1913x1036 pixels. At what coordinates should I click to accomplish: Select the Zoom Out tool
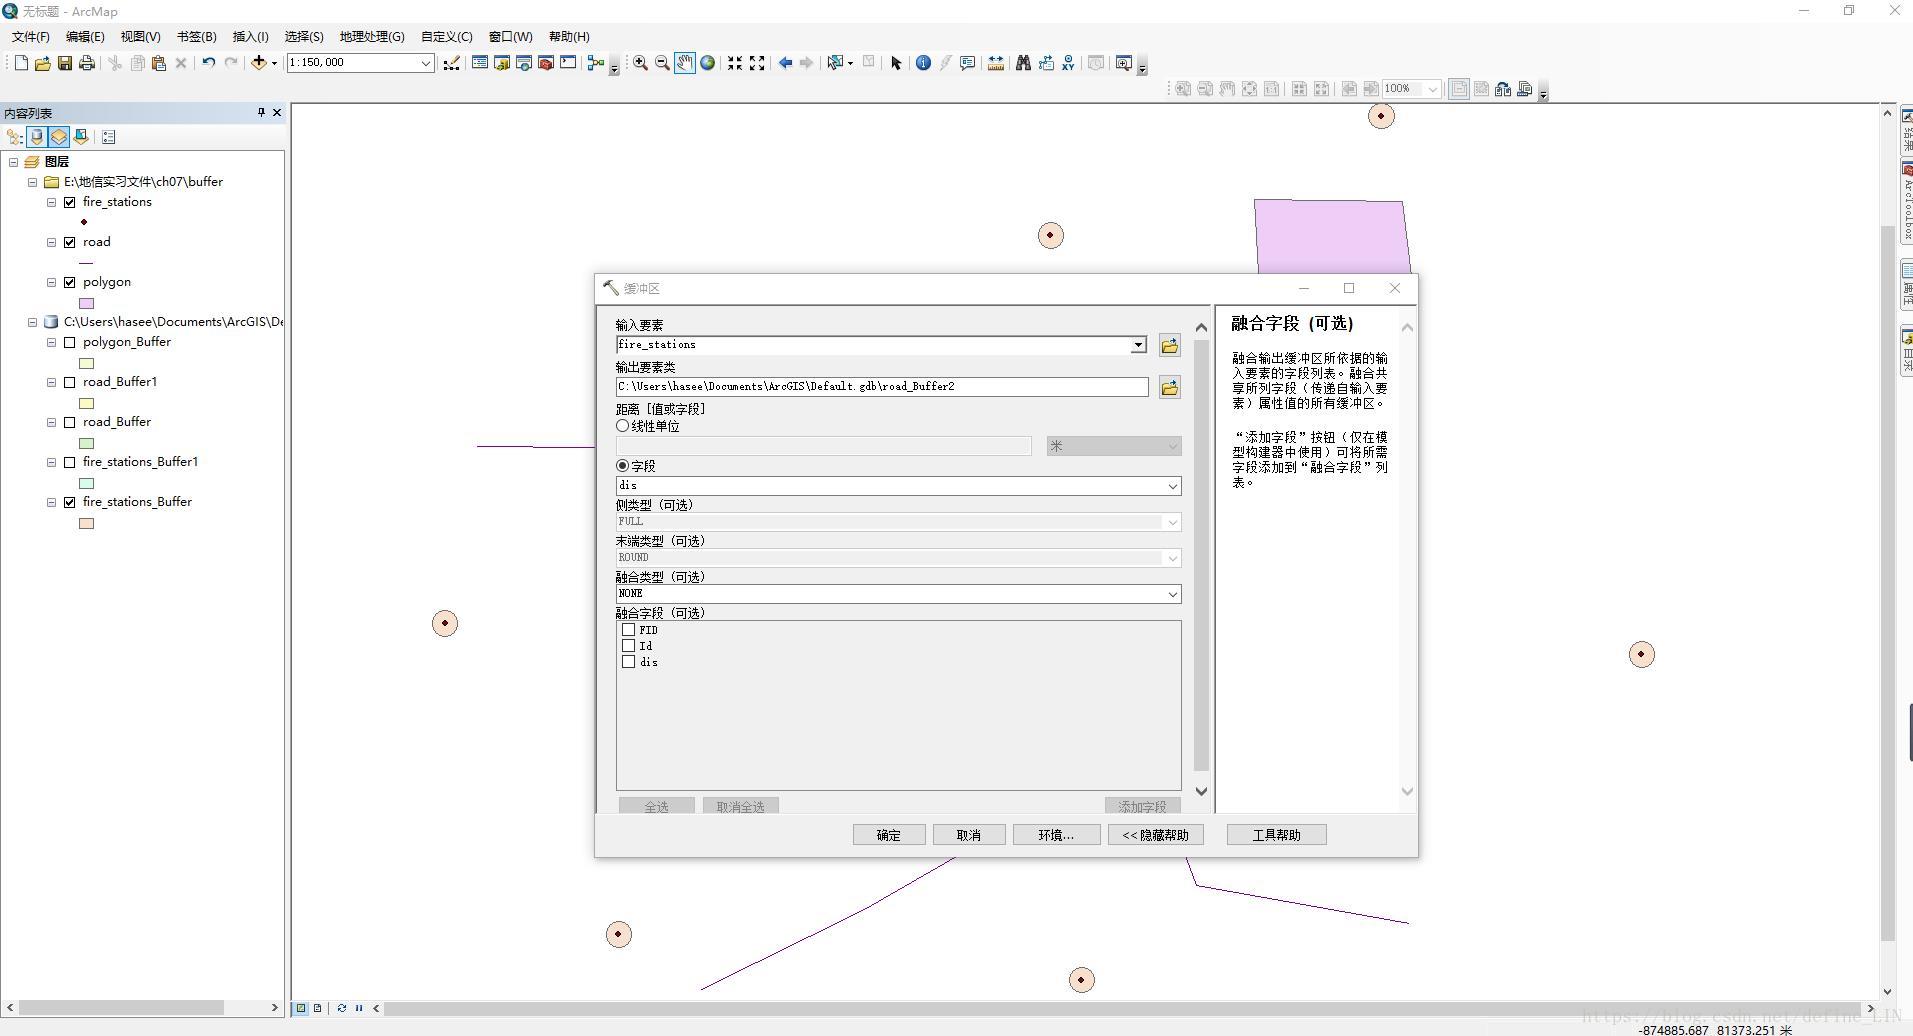[662, 63]
